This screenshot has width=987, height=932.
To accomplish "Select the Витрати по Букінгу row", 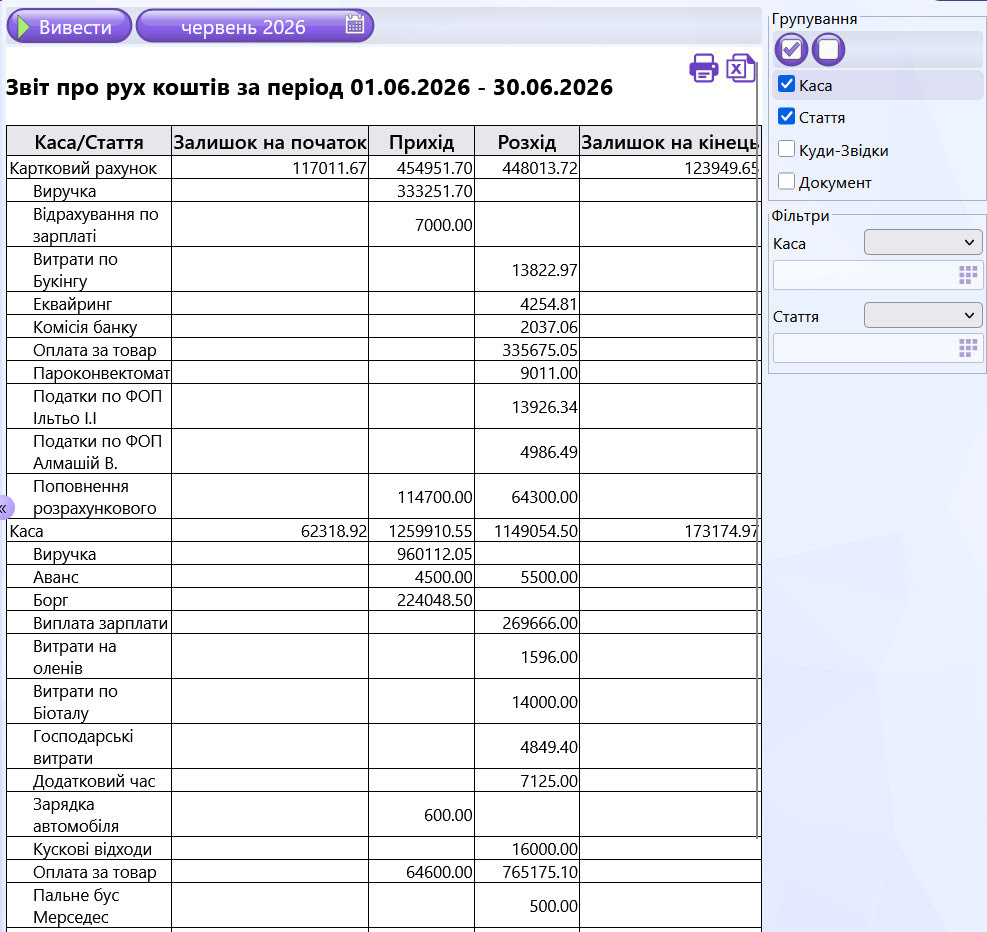I will point(383,269).
